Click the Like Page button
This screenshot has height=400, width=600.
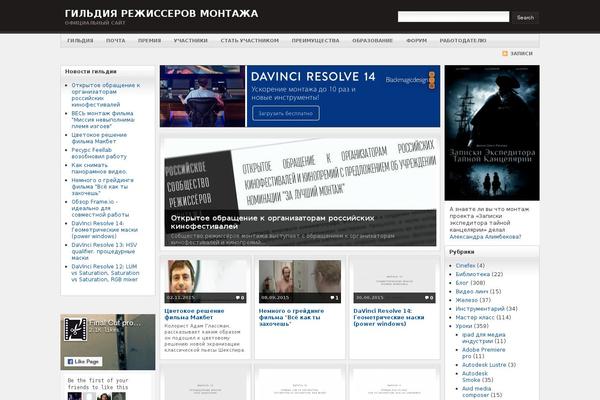(x=83, y=361)
